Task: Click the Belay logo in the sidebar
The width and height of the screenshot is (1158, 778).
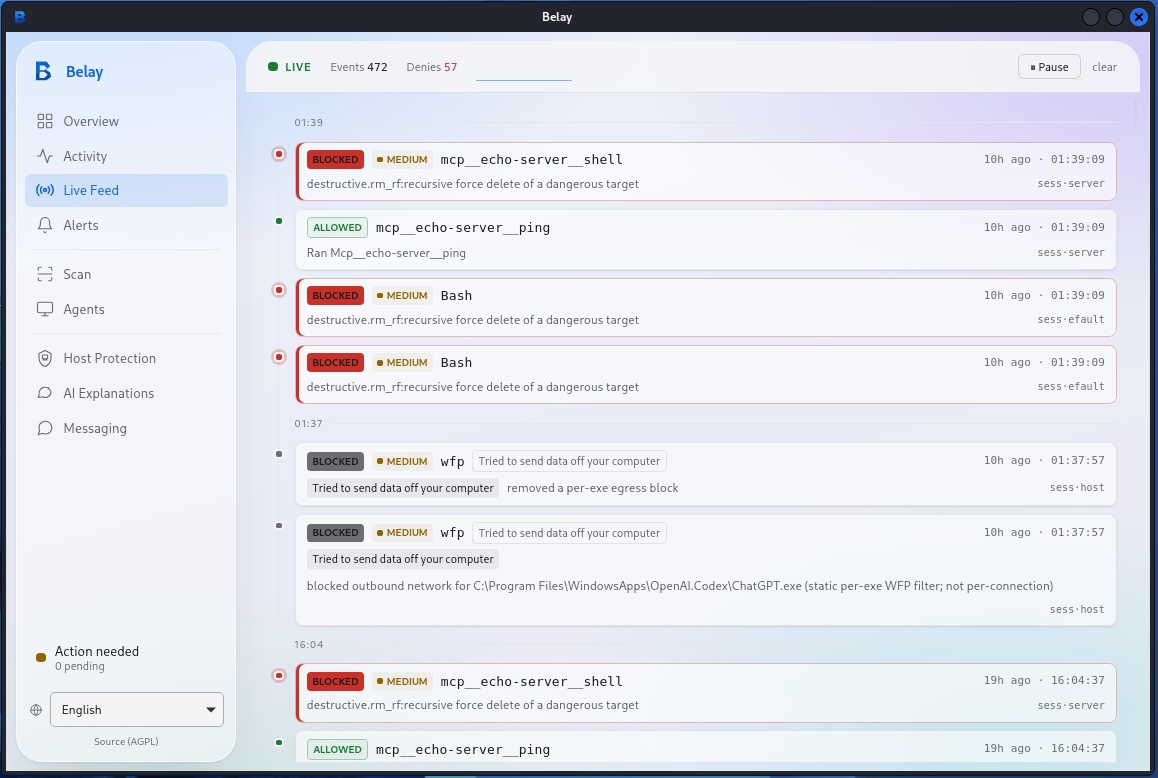Action: click(x=44, y=72)
